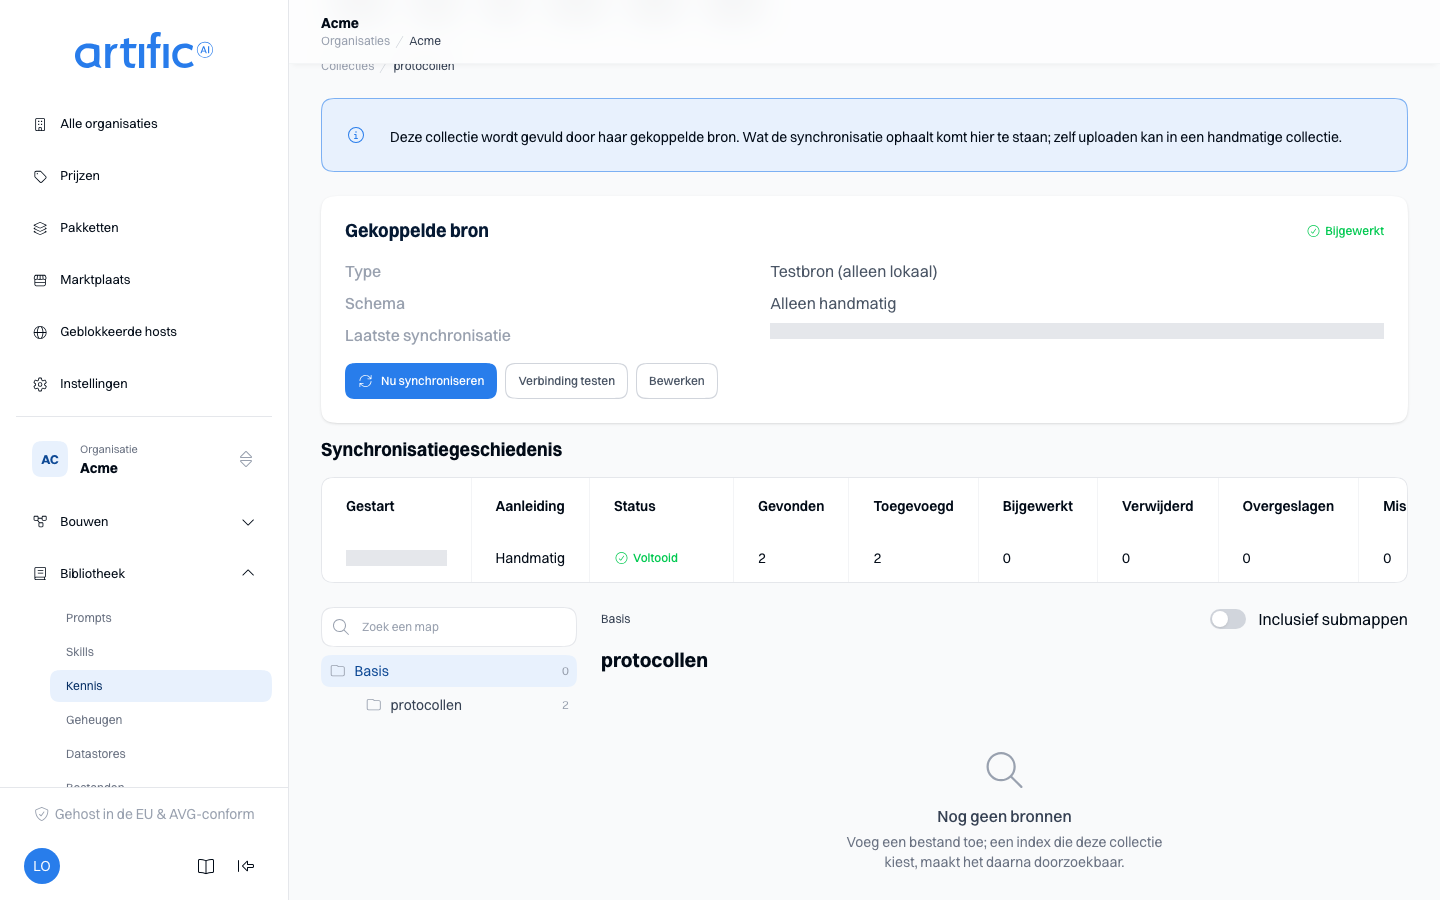
Task: Click the Basis breadcrumb above protocollen
Action: pos(616,619)
